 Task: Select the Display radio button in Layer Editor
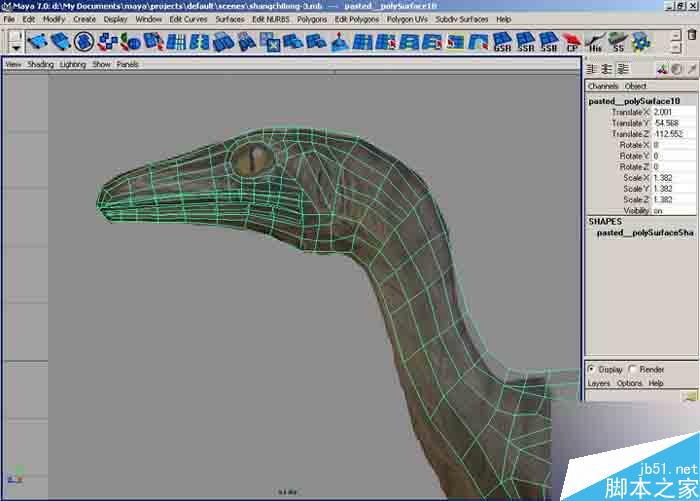click(x=592, y=369)
